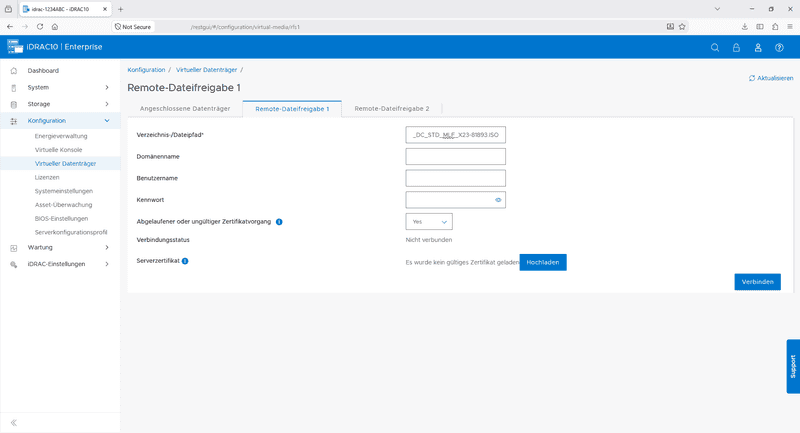Click the lock icon in header
This screenshot has height=433, width=800.
(736, 47)
